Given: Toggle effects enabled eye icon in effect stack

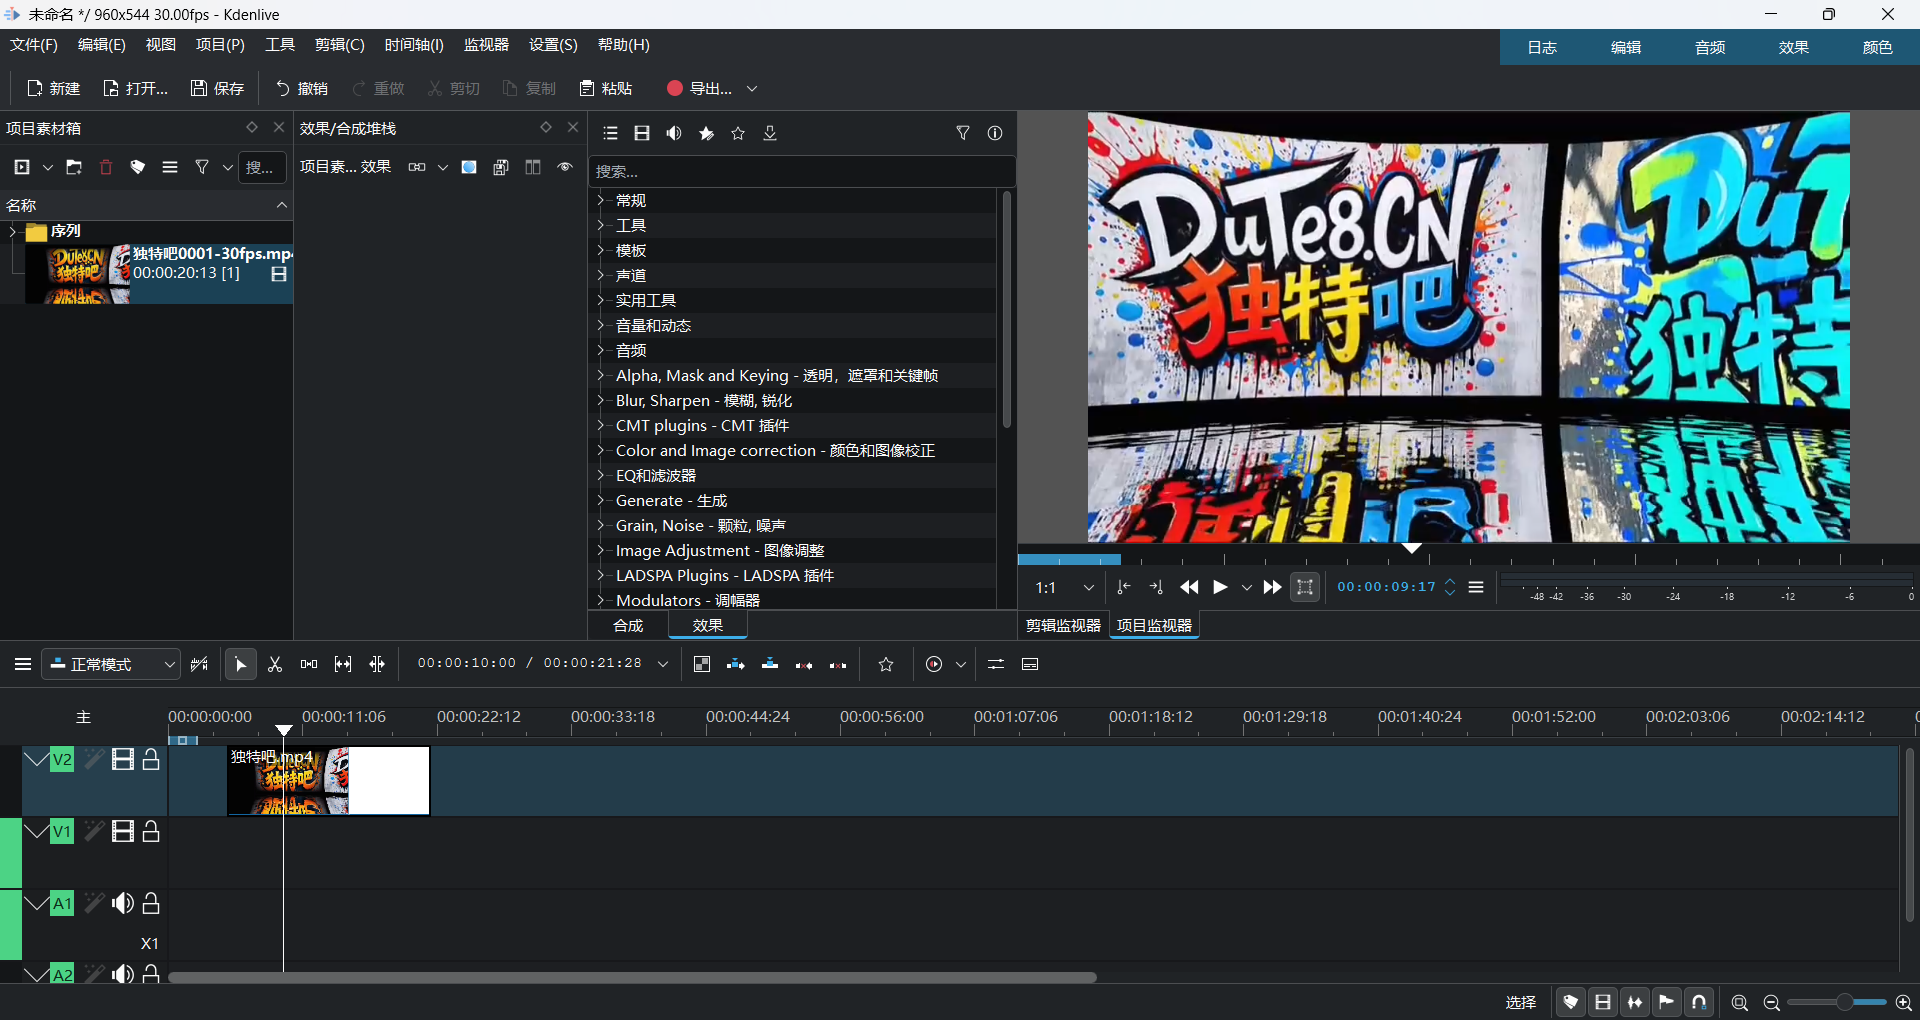Looking at the screenshot, I should click(x=565, y=167).
